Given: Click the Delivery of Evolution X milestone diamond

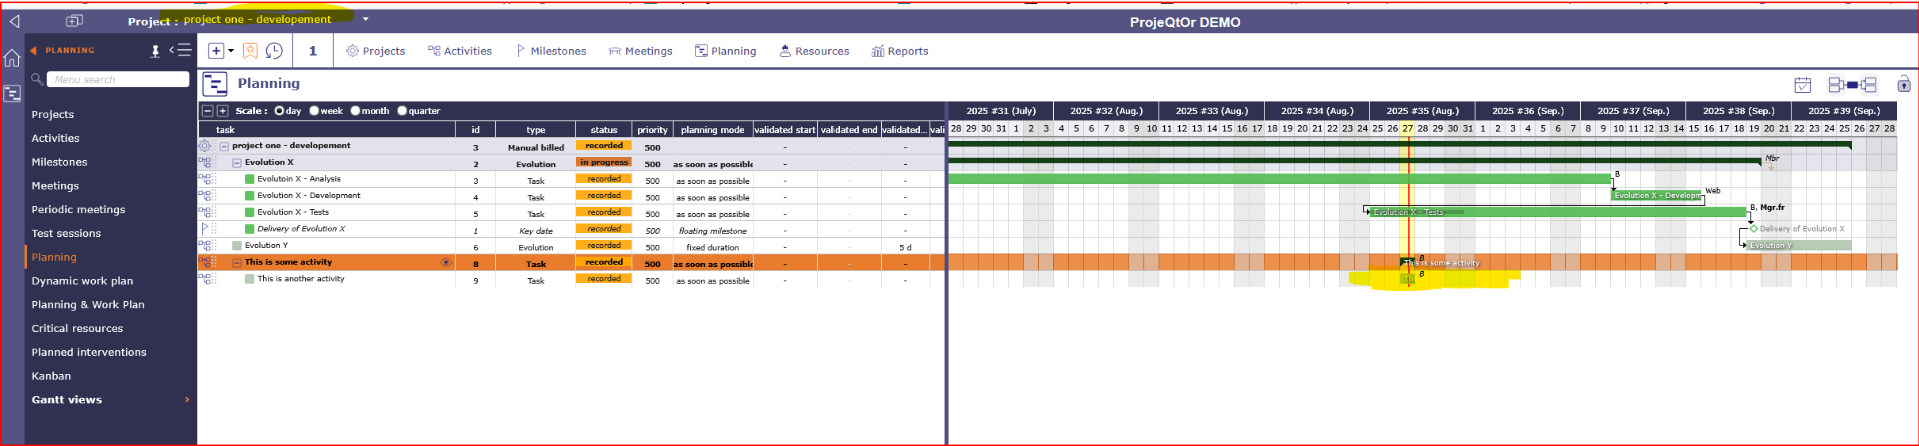Looking at the screenshot, I should point(1753,229).
